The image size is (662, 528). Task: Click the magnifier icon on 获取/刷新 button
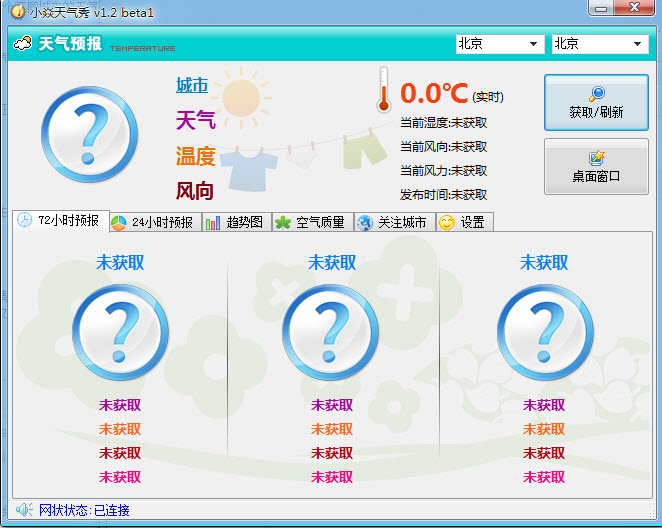(x=597, y=94)
